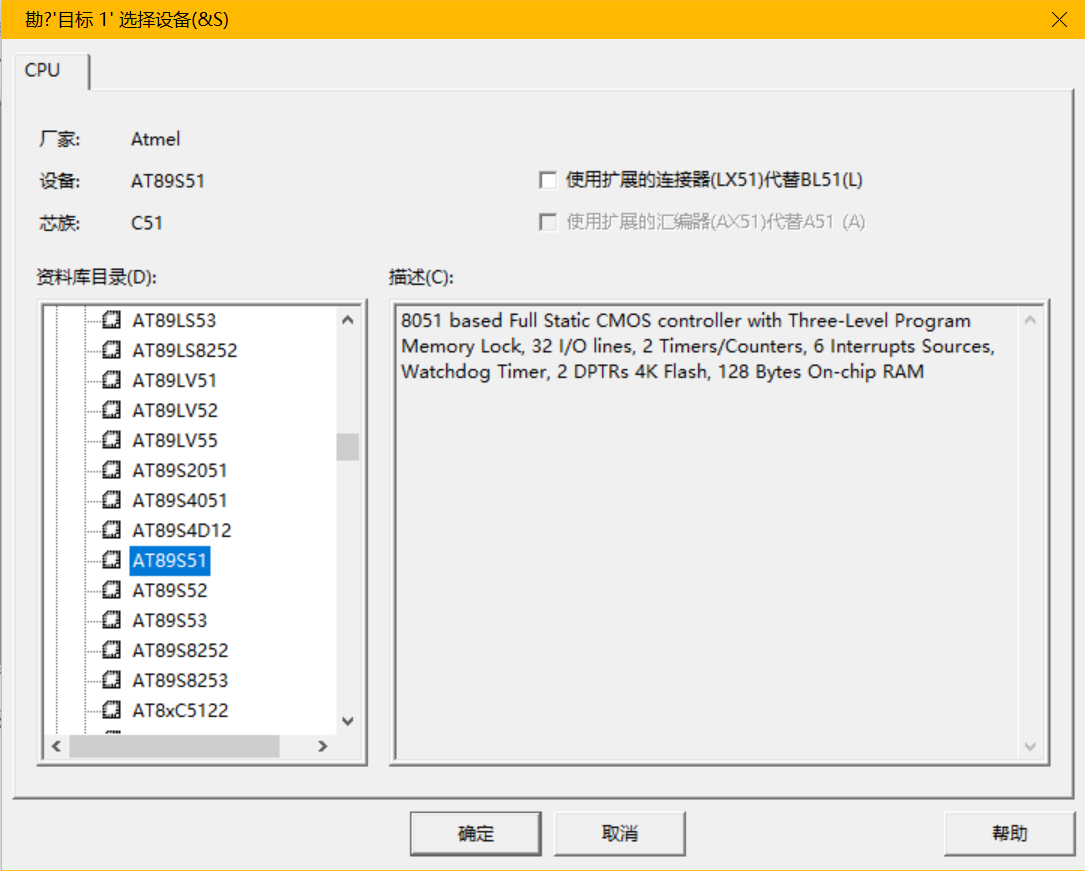
Task: Click the chip icon beside AT89S2051
Action: tap(112, 471)
